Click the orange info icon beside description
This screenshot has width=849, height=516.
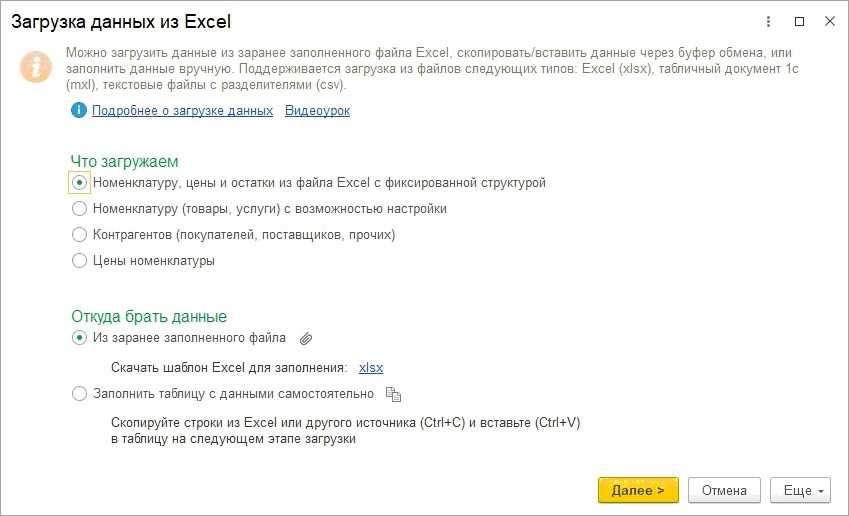click(x=36, y=67)
